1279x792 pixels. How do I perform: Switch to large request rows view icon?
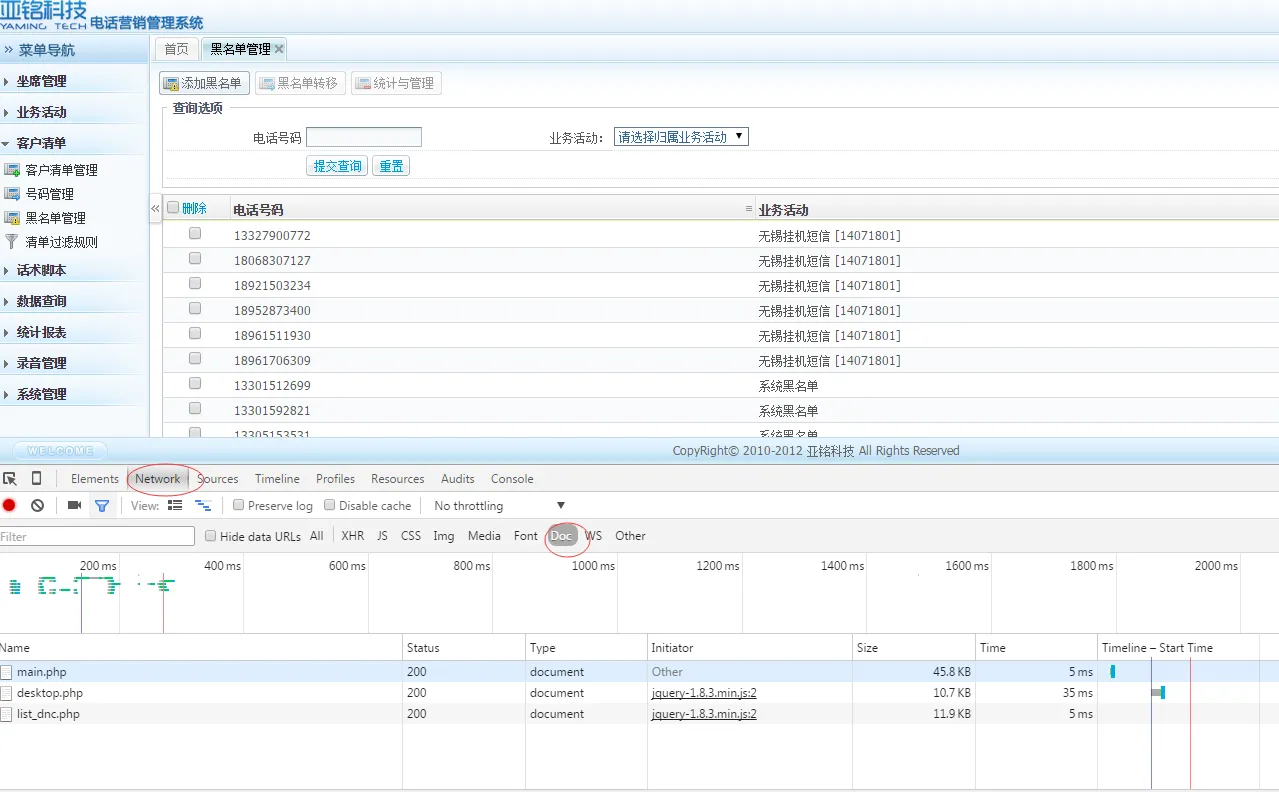[x=175, y=506]
